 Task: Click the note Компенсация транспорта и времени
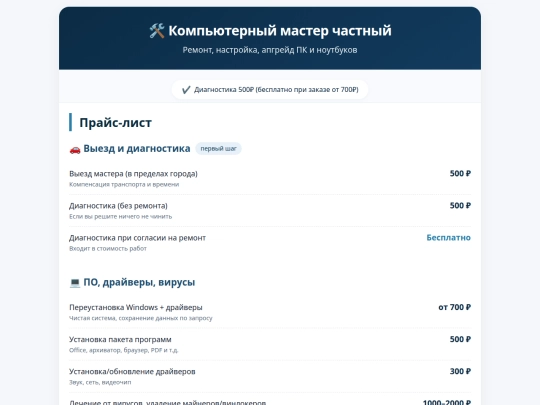tap(124, 184)
